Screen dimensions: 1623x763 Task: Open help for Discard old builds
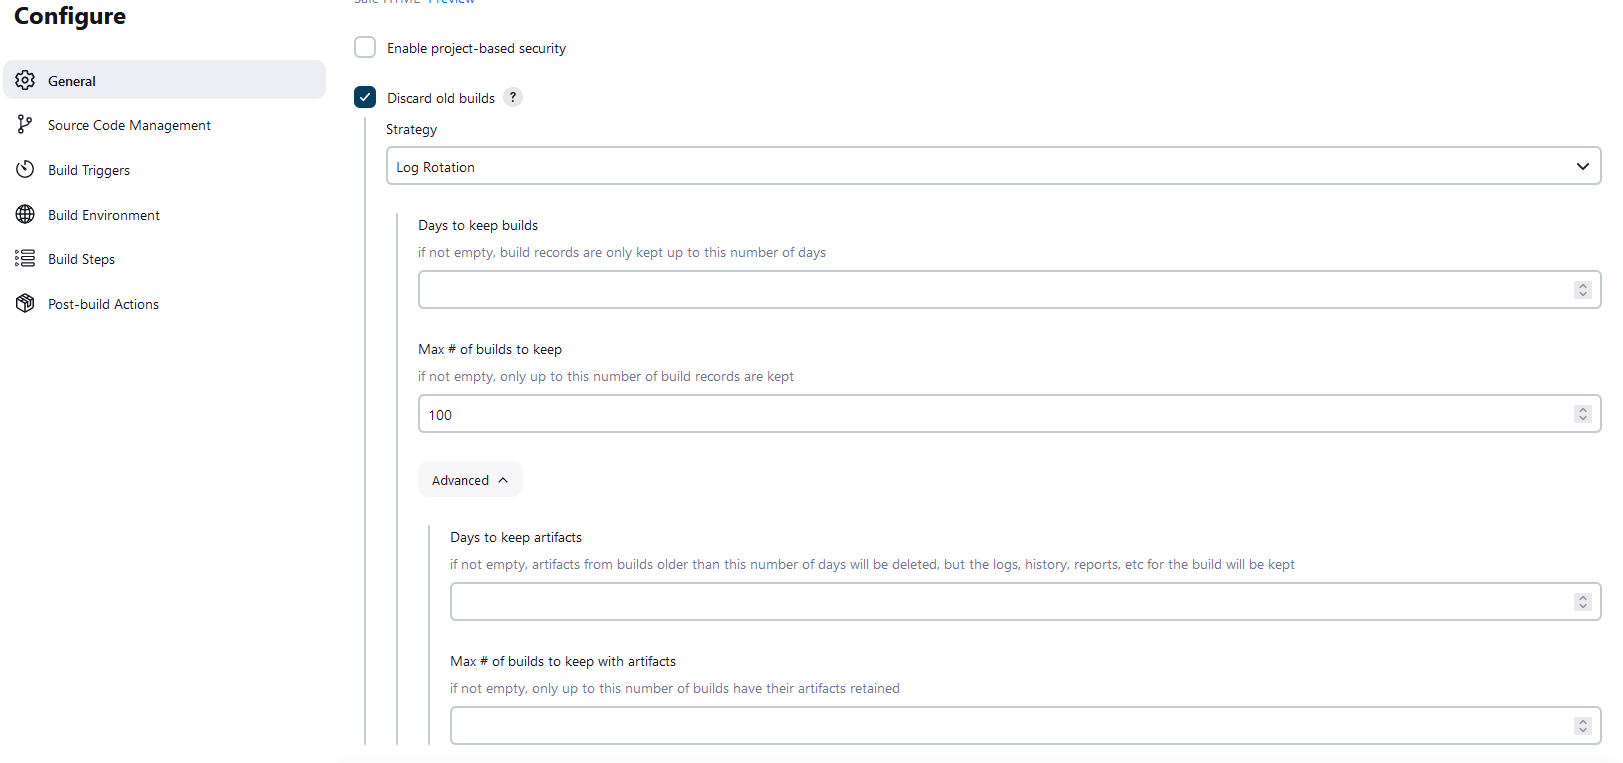click(513, 98)
